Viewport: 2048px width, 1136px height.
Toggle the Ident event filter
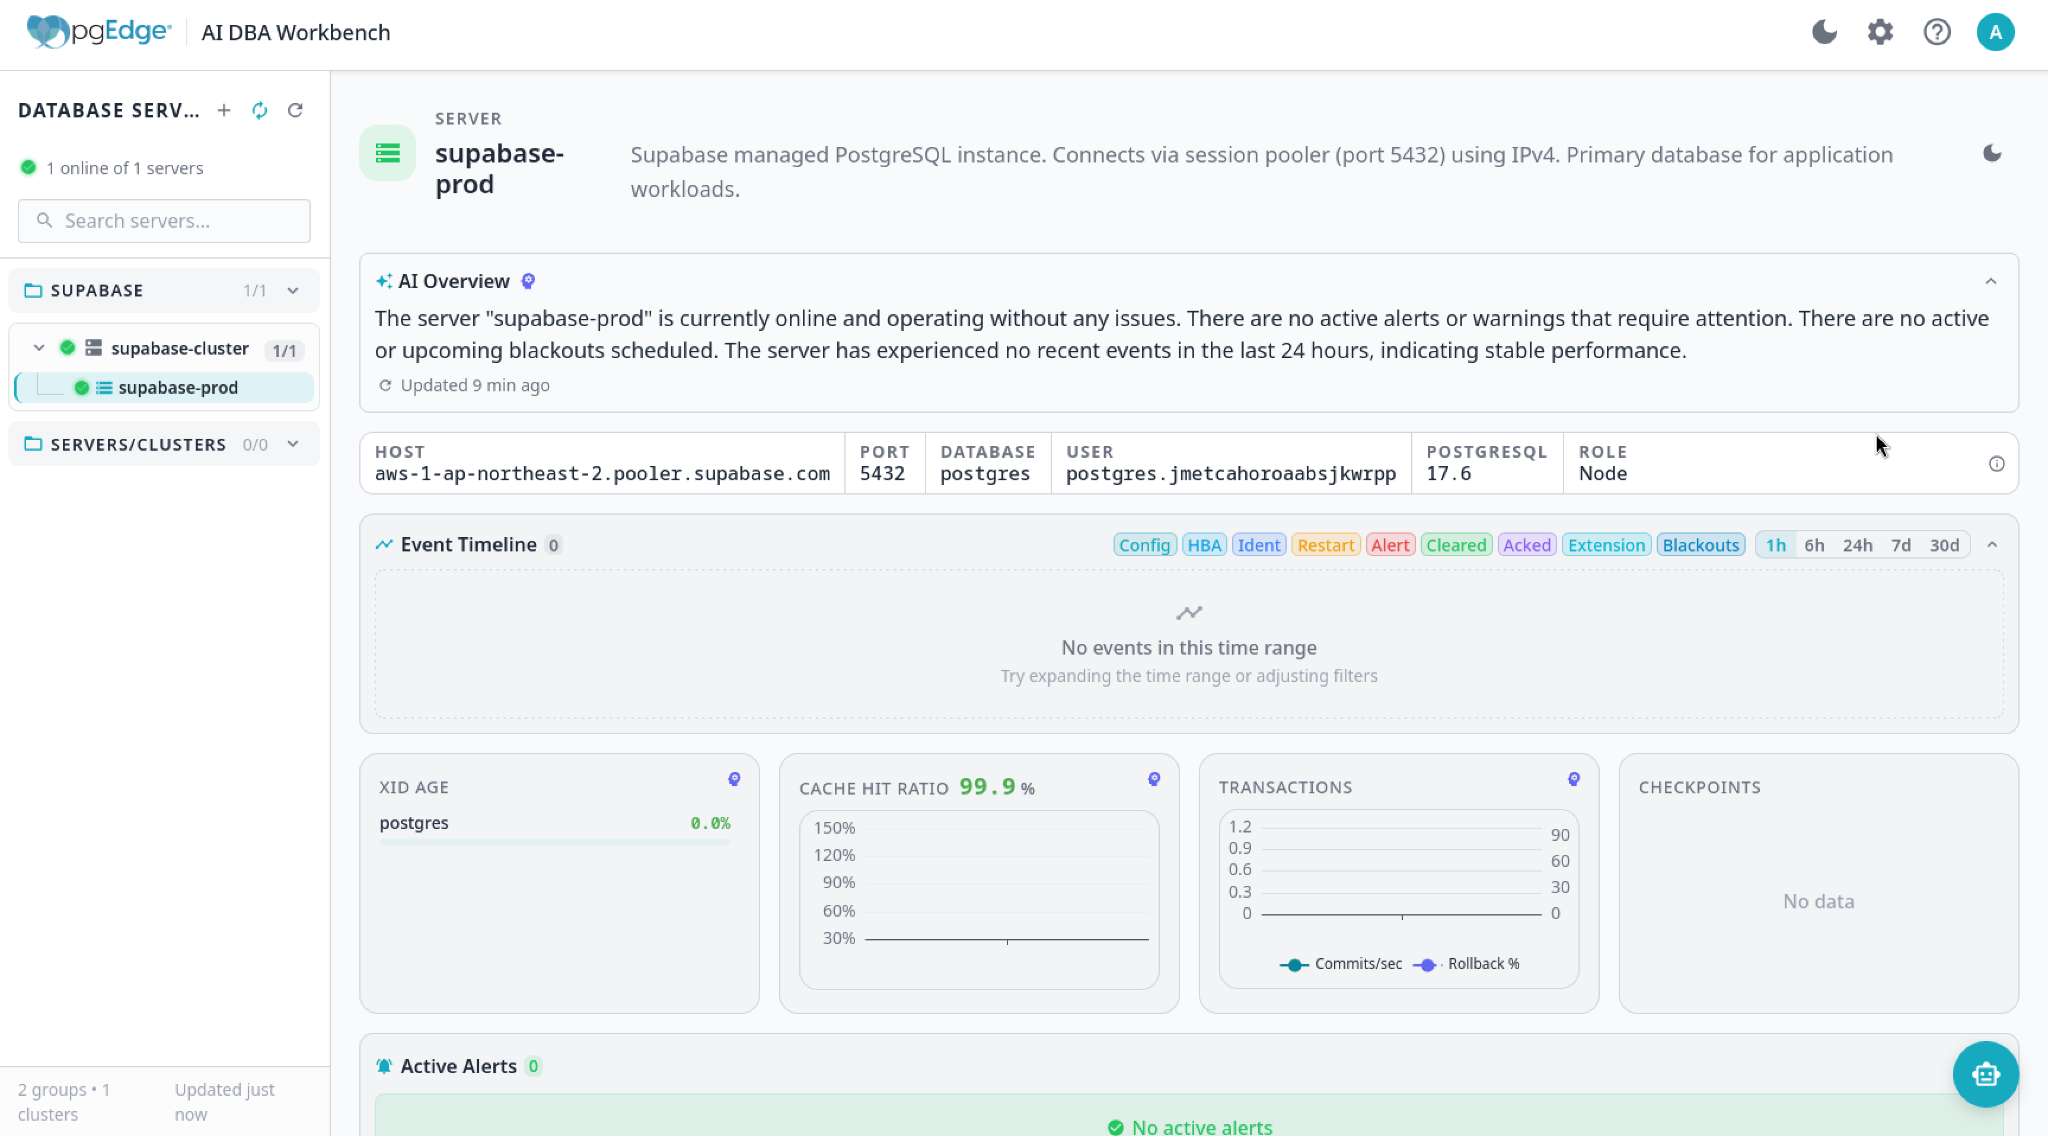click(1259, 545)
